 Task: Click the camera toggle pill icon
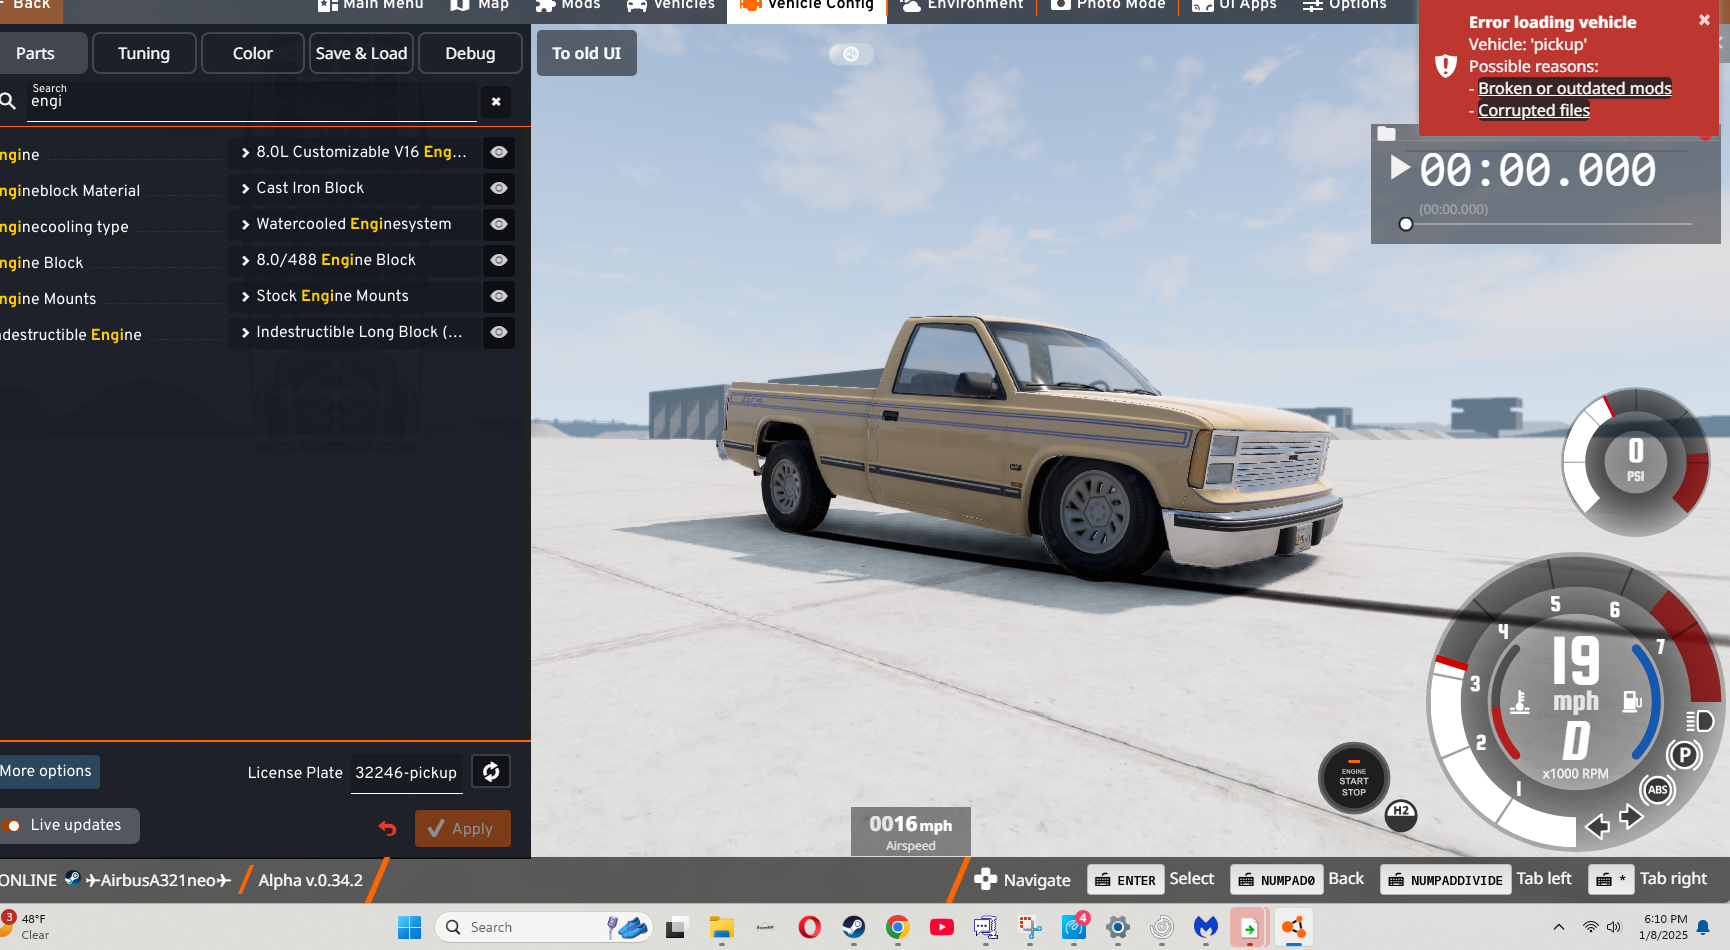pyautogui.click(x=851, y=54)
